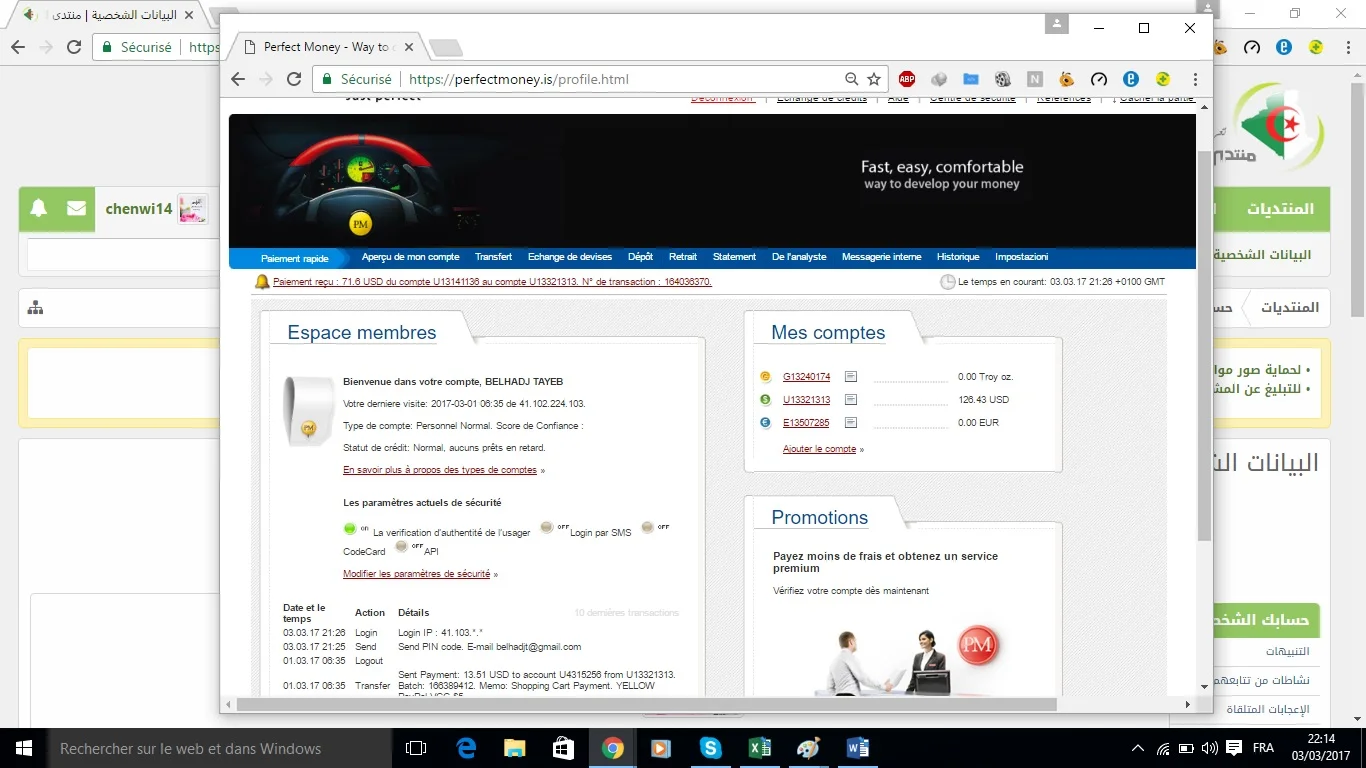The height and width of the screenshot is (768, 1366).
Task: Expand the Windows system tray hidden icons arrow
Action: [1137, 748]
